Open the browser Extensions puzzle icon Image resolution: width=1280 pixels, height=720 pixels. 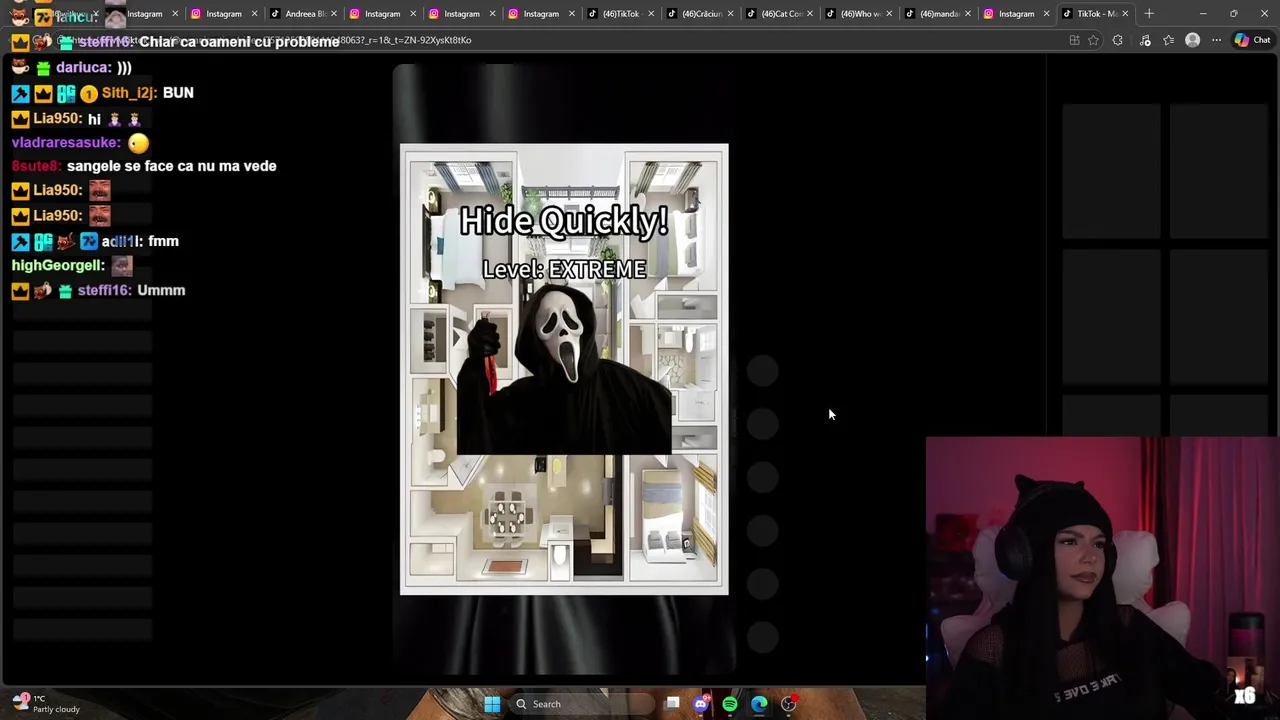point(1118,40)
